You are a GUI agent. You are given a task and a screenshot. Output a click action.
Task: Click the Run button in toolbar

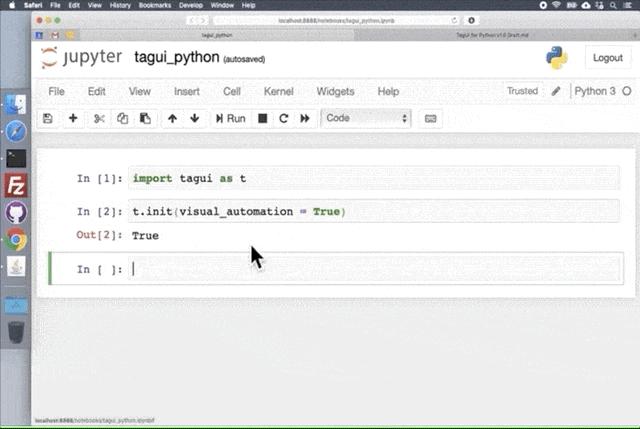[230, 118]
